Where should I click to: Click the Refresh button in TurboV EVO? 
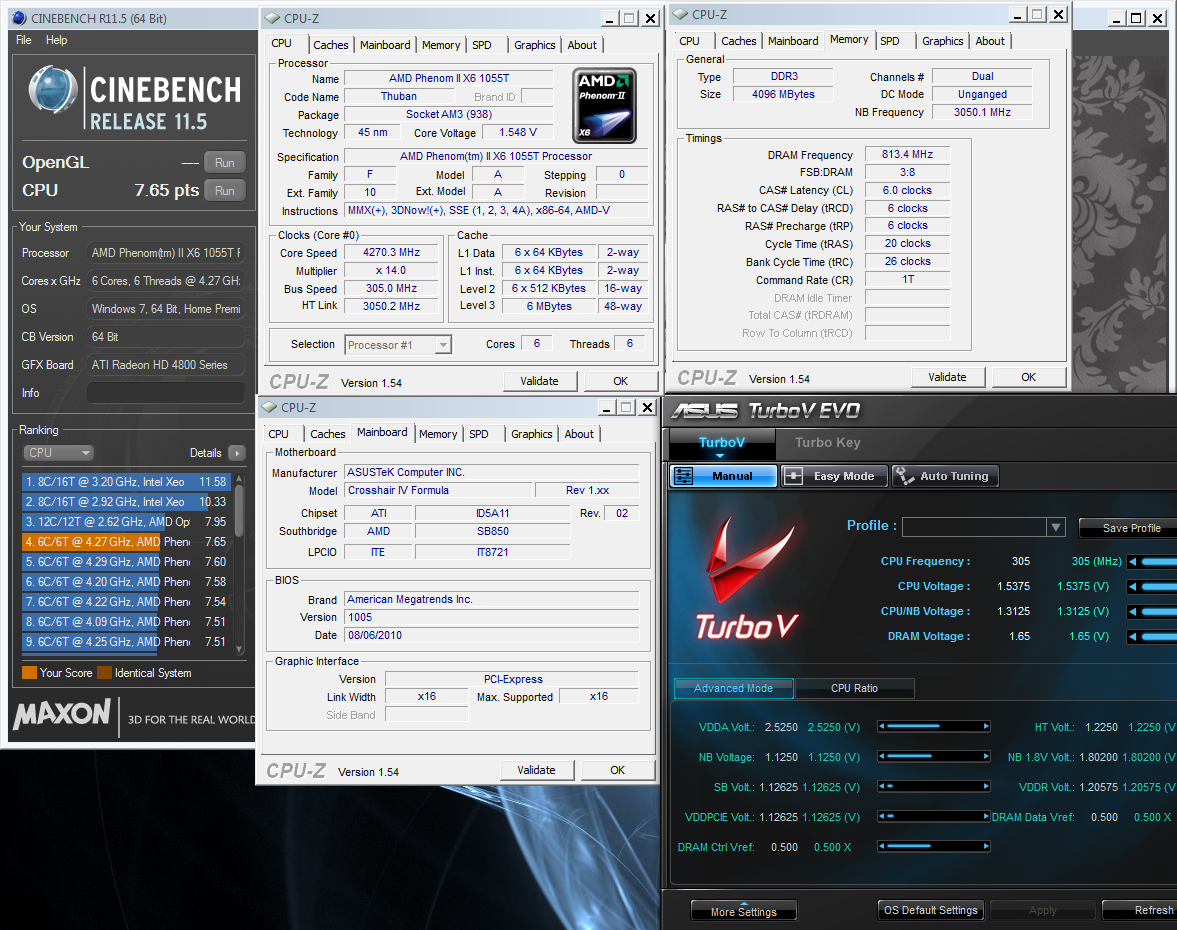coord(1140,910)
